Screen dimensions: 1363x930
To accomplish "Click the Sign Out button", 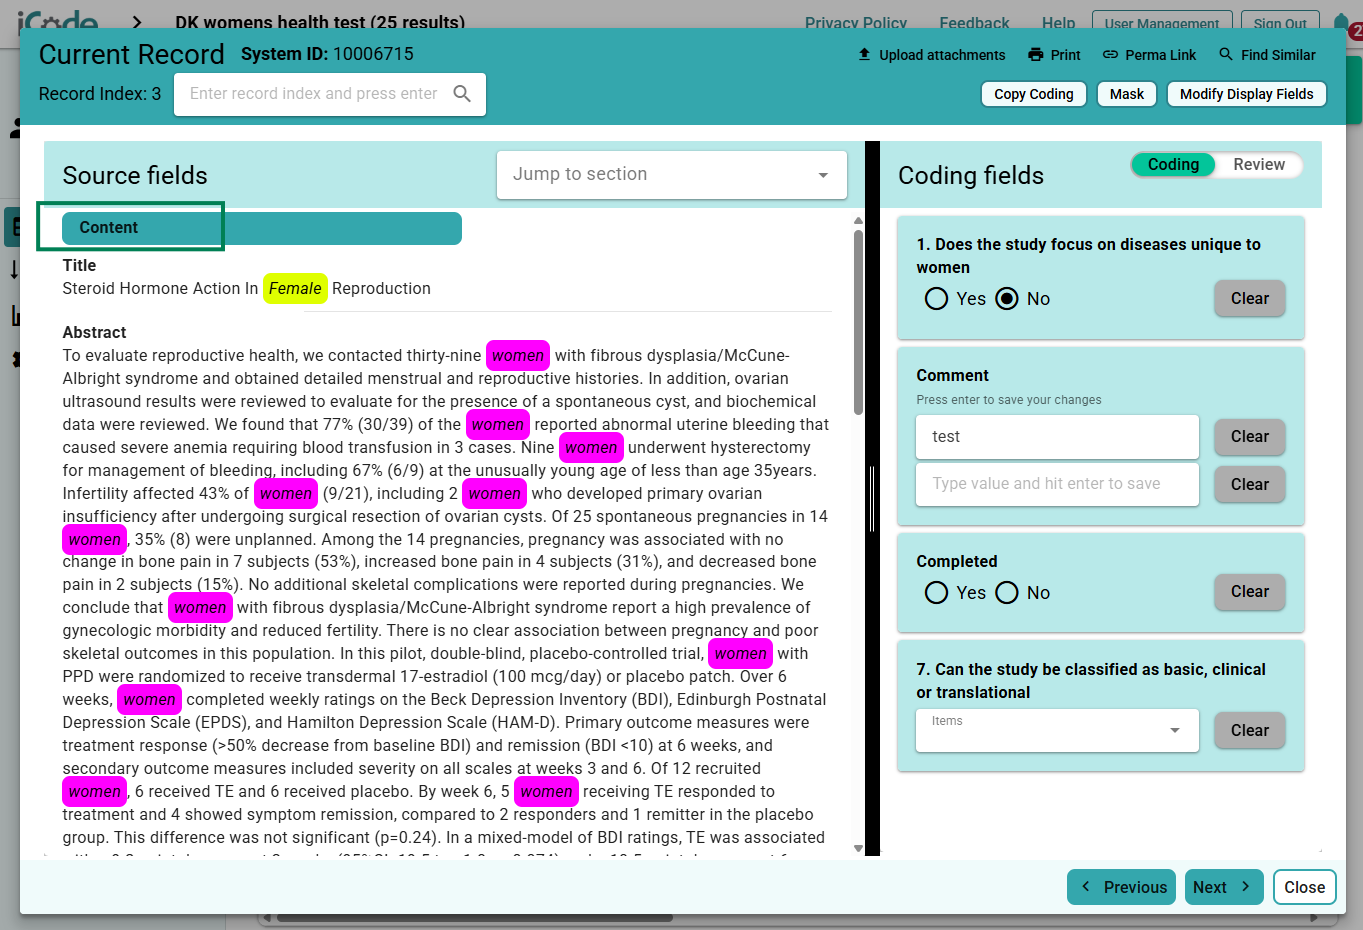I will [1280, 22].
